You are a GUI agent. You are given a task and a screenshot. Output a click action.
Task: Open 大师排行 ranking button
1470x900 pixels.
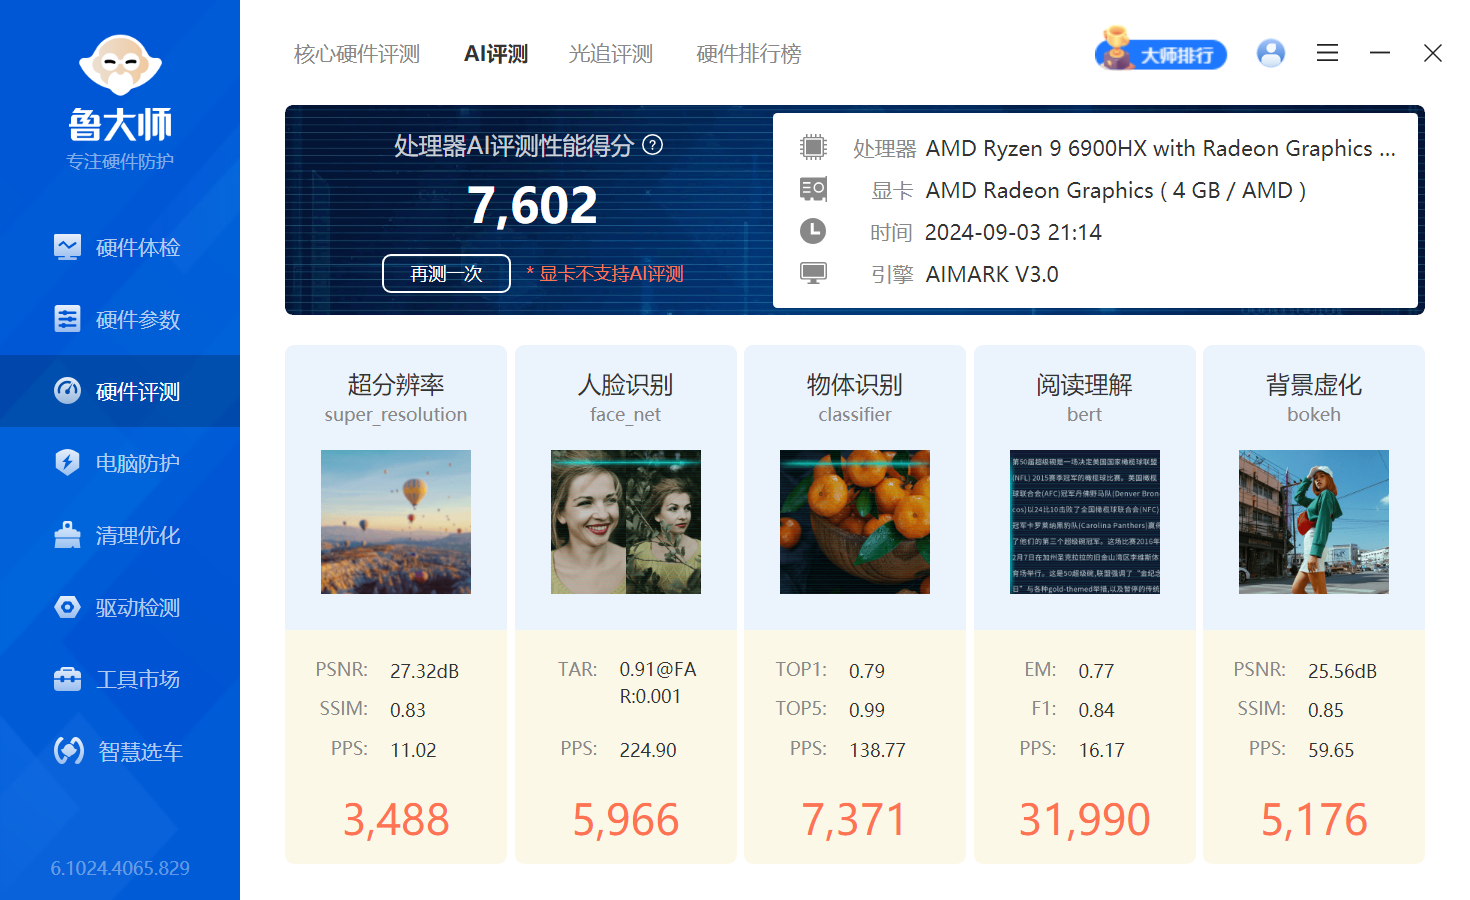click(1161, 50)
